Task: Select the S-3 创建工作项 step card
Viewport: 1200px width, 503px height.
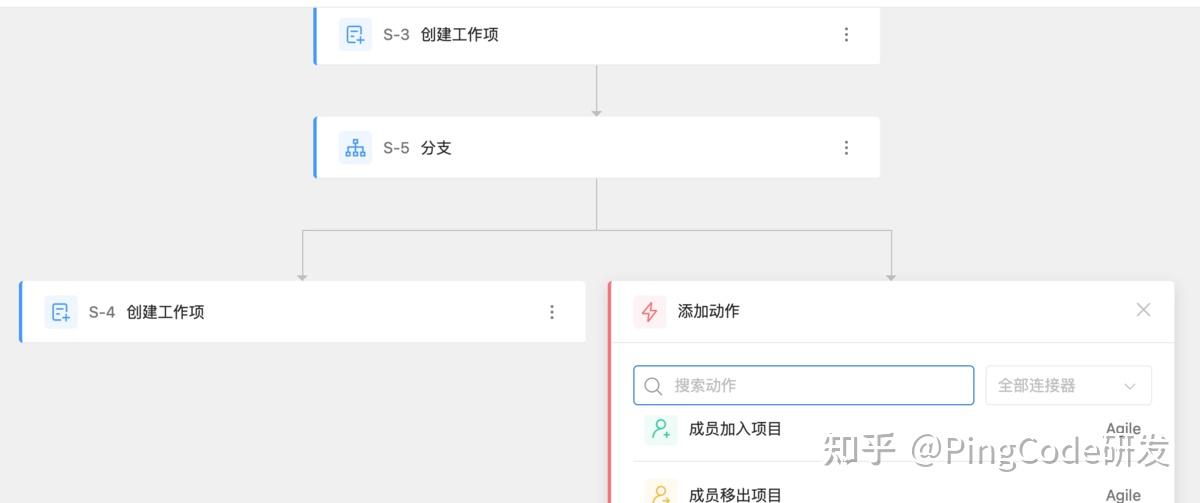Action: (597, 35)
